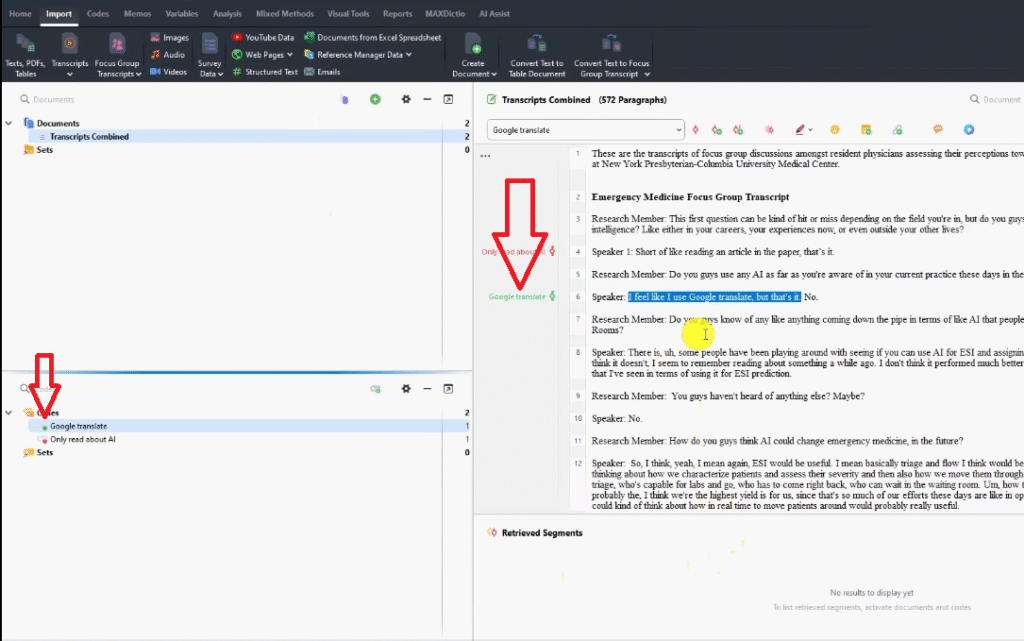Screen dimensions: 1024x641
Task: Click the new code icon in Codes panel
Action: click(x=375, y=388)
